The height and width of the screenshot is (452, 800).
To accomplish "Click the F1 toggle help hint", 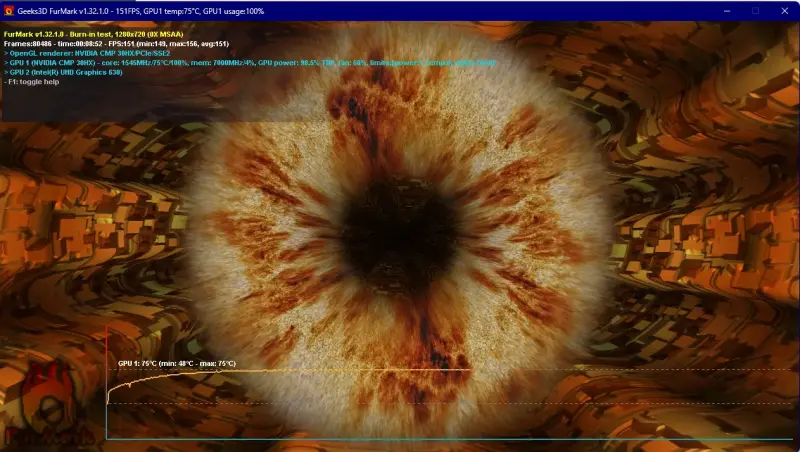I will point(35,82).
